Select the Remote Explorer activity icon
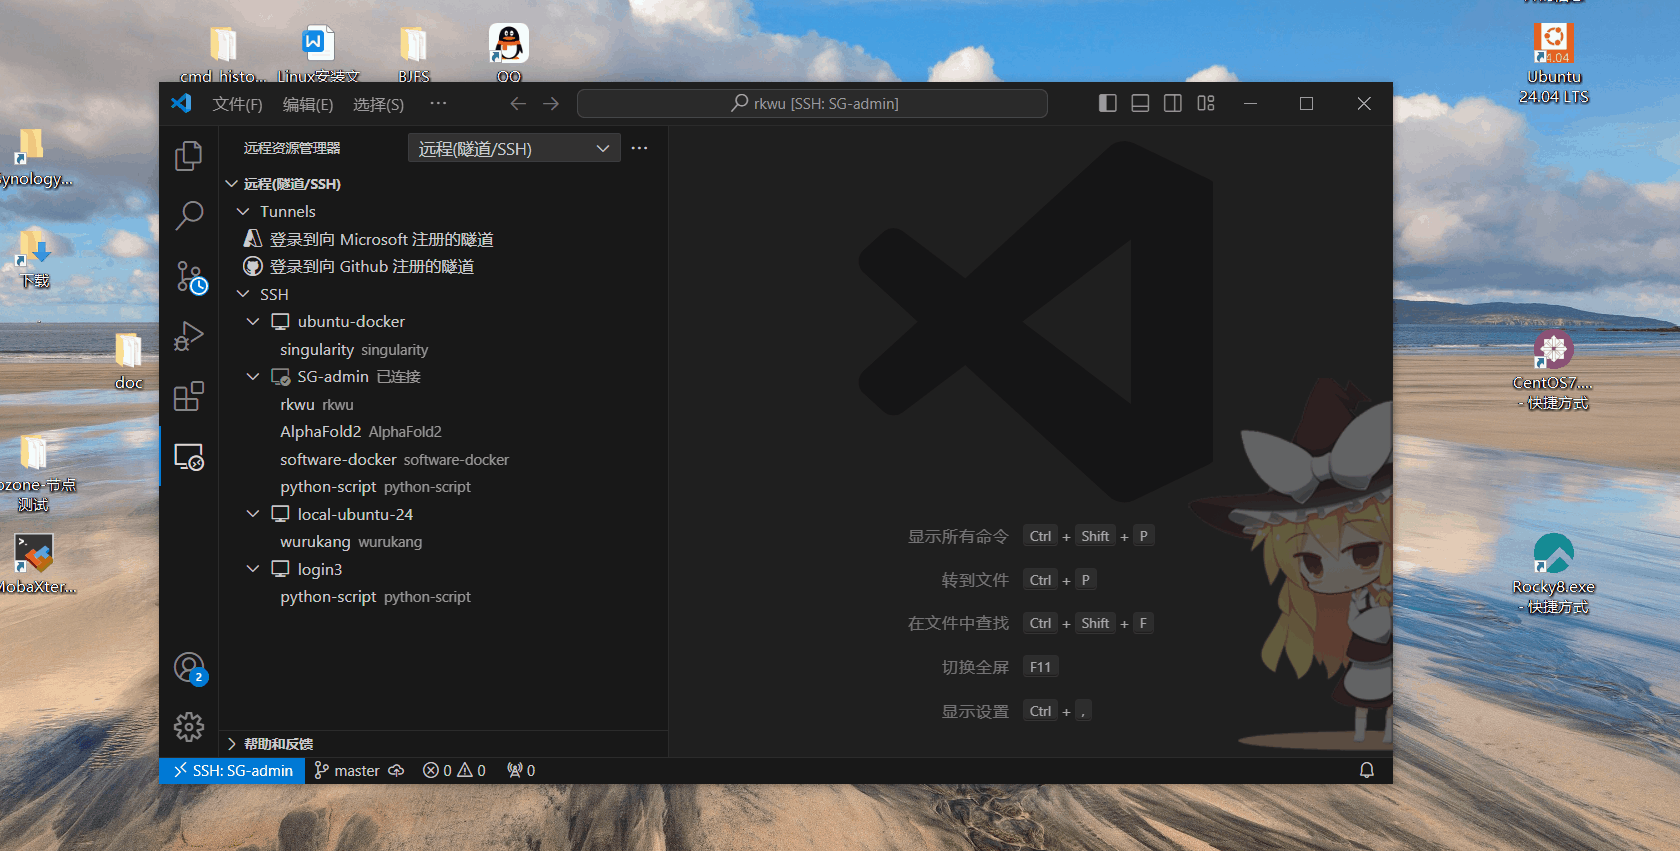This screenshot has width=1680, height=851. point(189,457)
